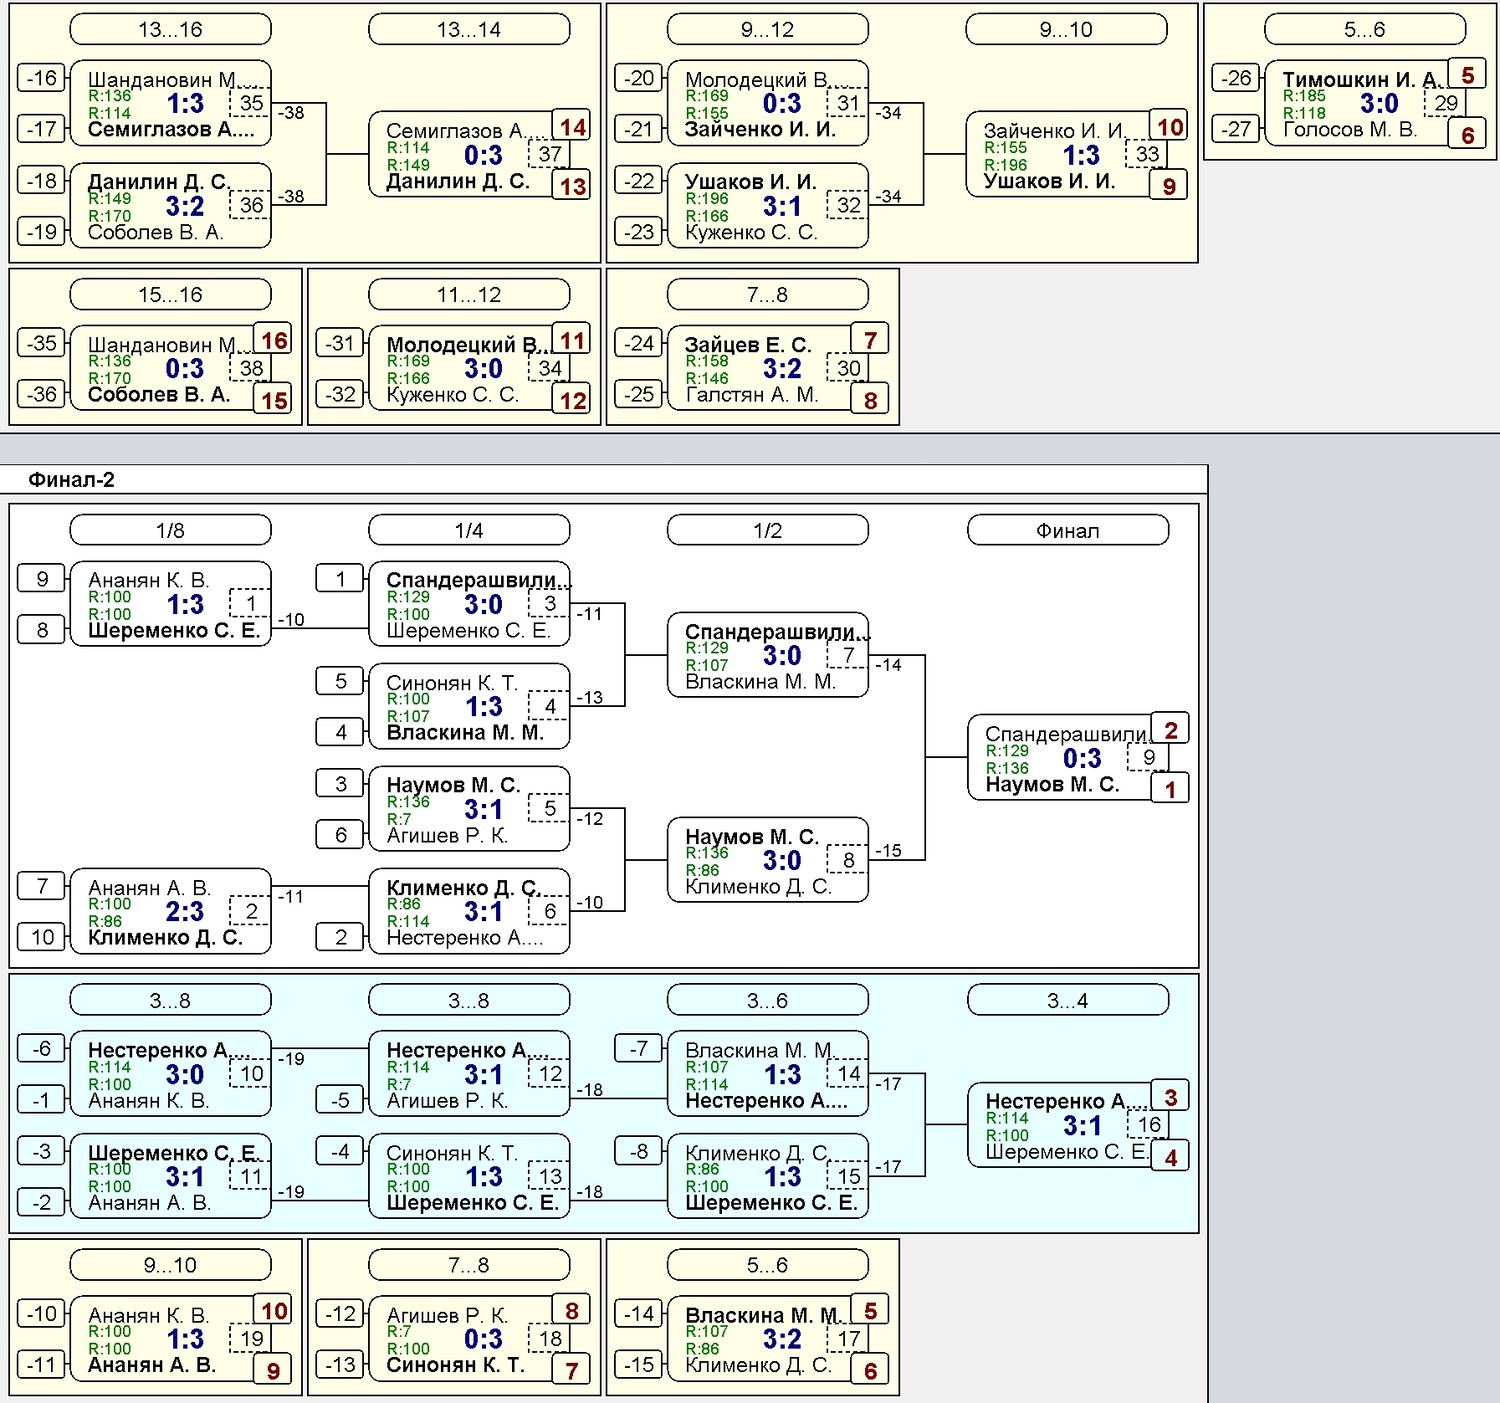Open match 14 Власкина vs Нестеренко
The image size is (1500, 1403).
coord(767,1075)
